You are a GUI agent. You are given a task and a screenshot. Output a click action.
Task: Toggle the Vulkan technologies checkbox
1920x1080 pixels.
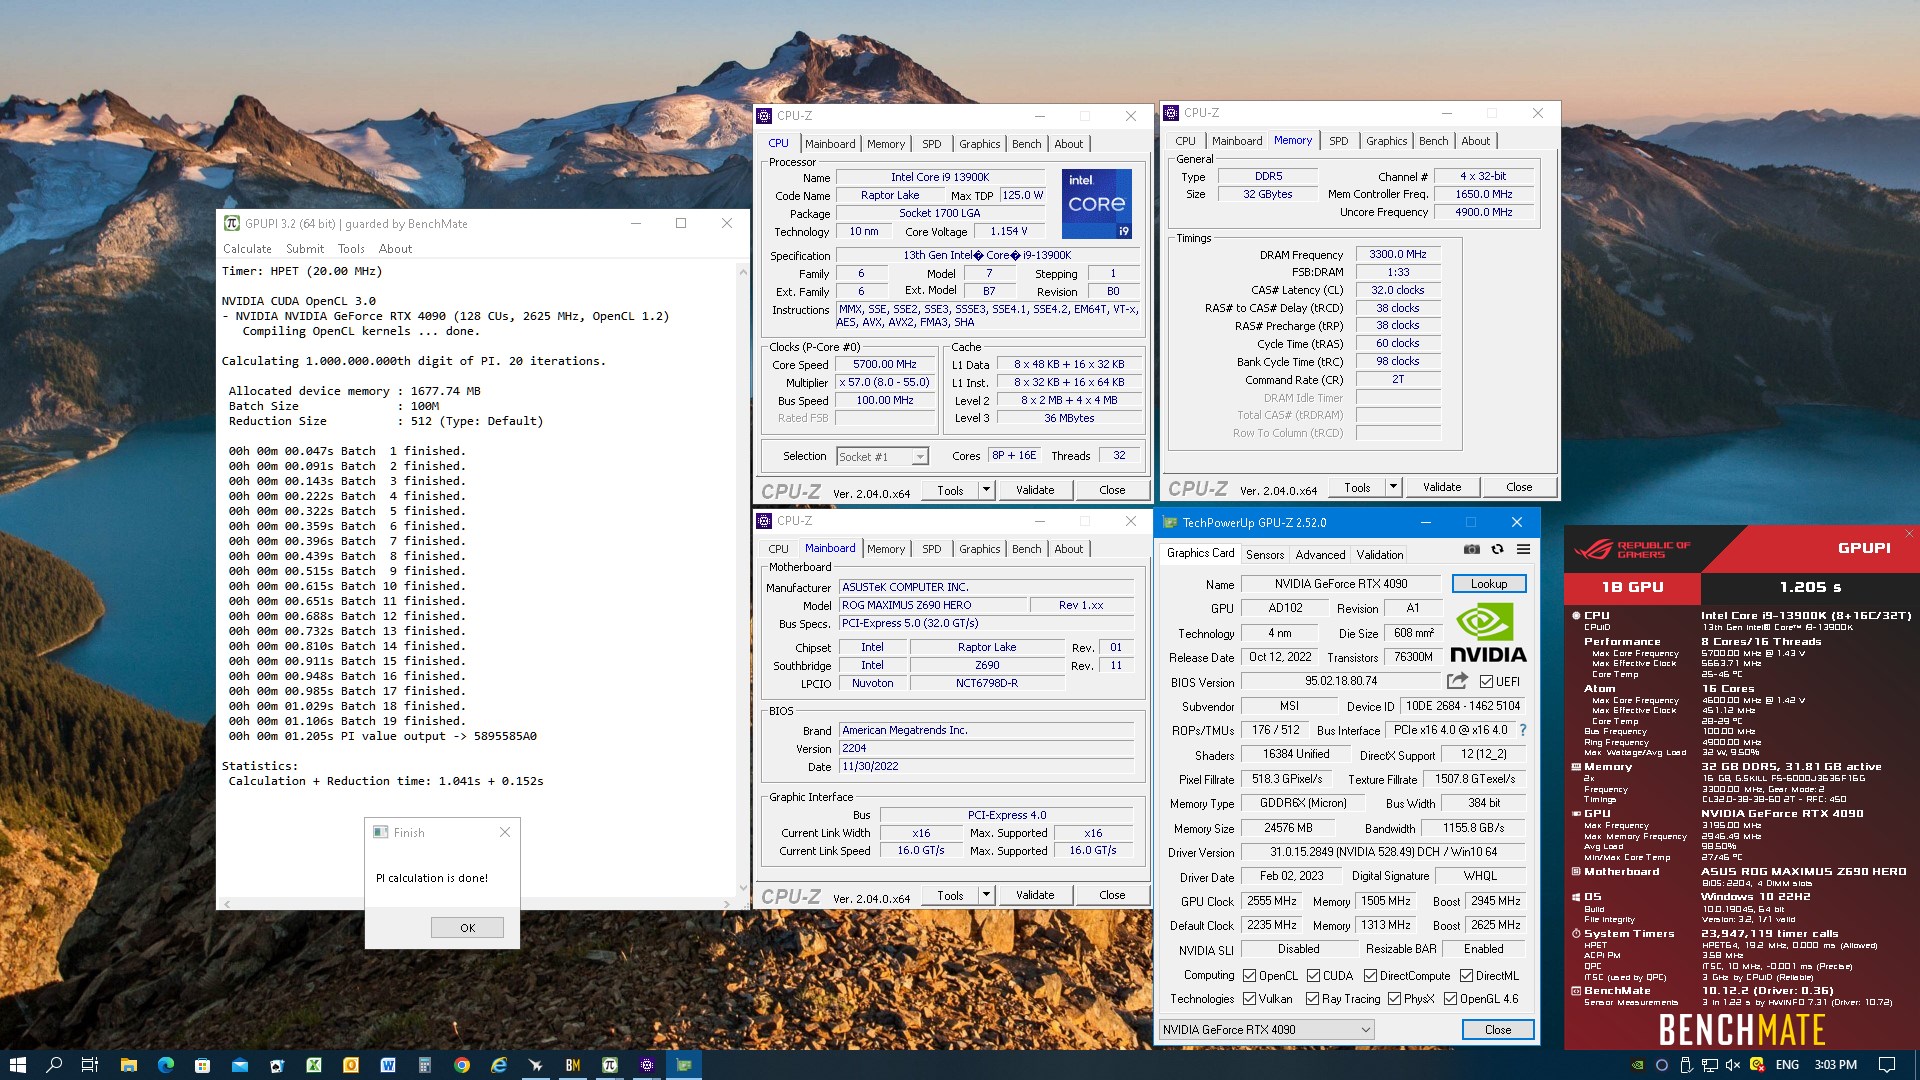tap(1249, 999)
